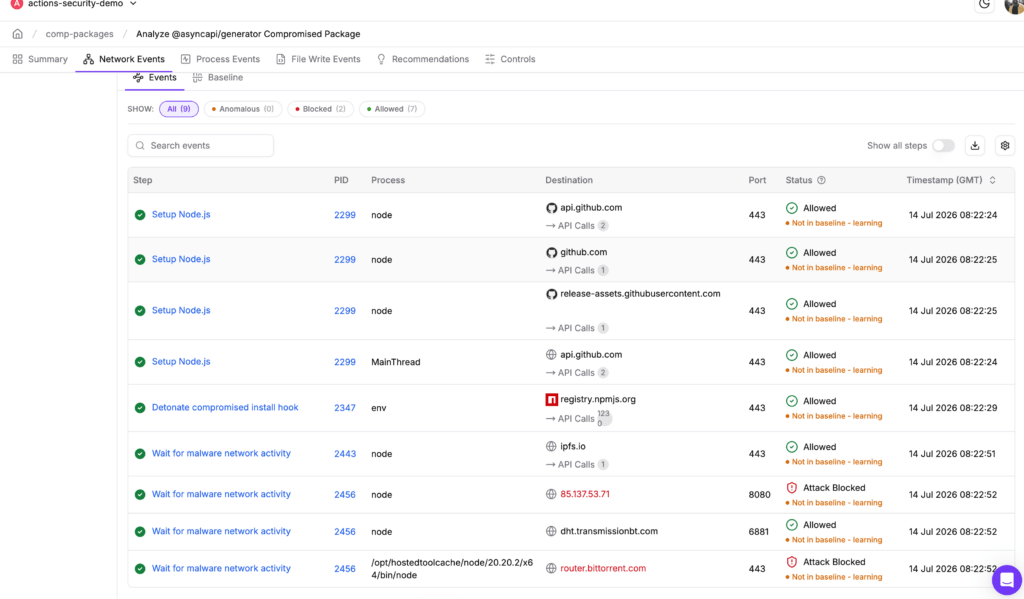Image resolution: width=1024 pixels, height=599 pixels.
Task: Expand API Calls for registry.npmjs.org
Action: click(579, 419)
